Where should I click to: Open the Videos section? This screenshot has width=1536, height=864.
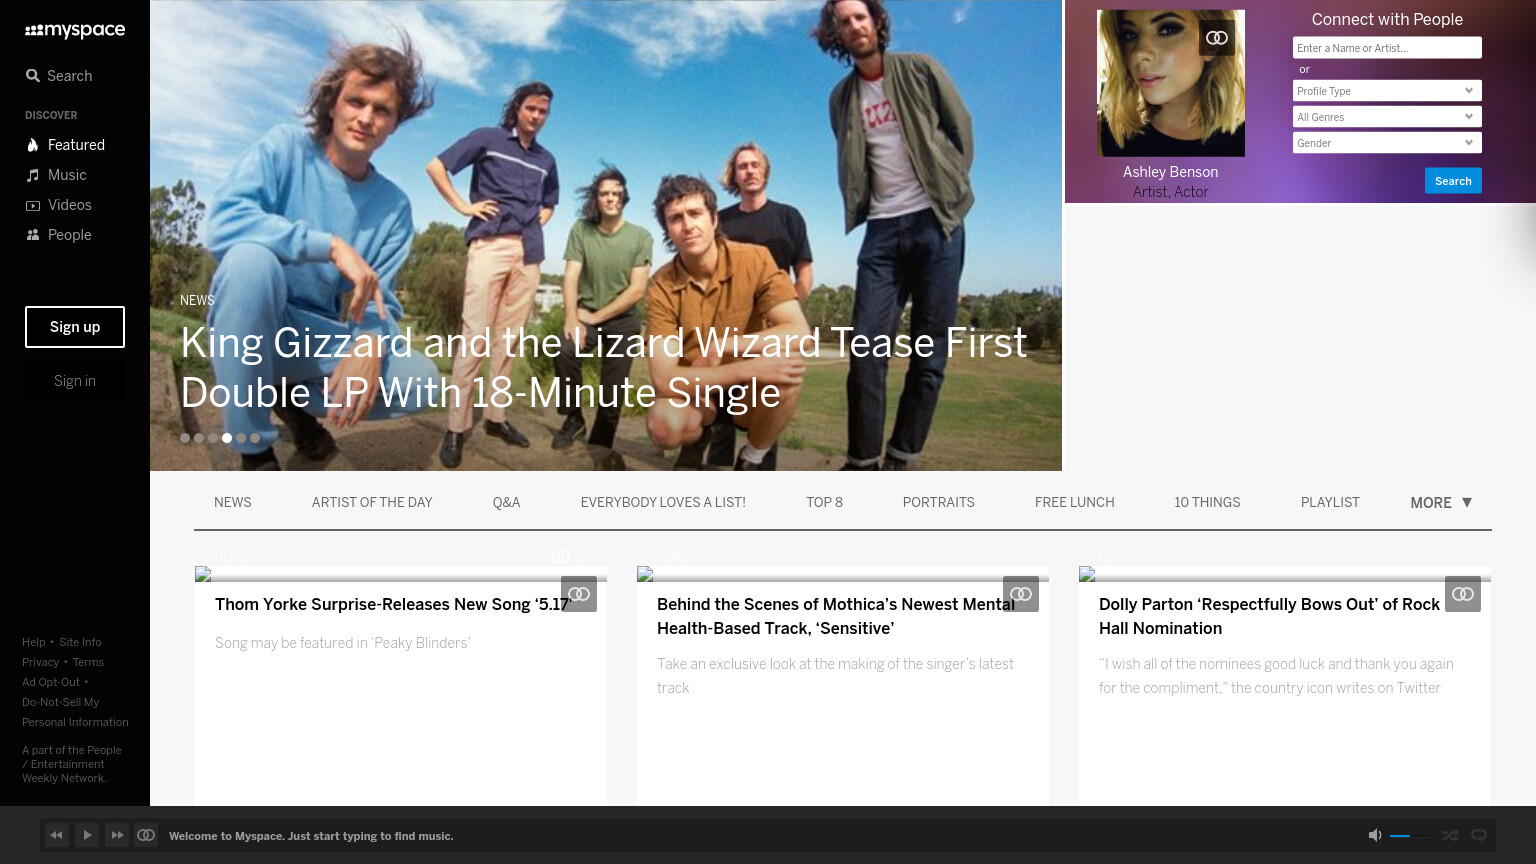coord(58,205)
